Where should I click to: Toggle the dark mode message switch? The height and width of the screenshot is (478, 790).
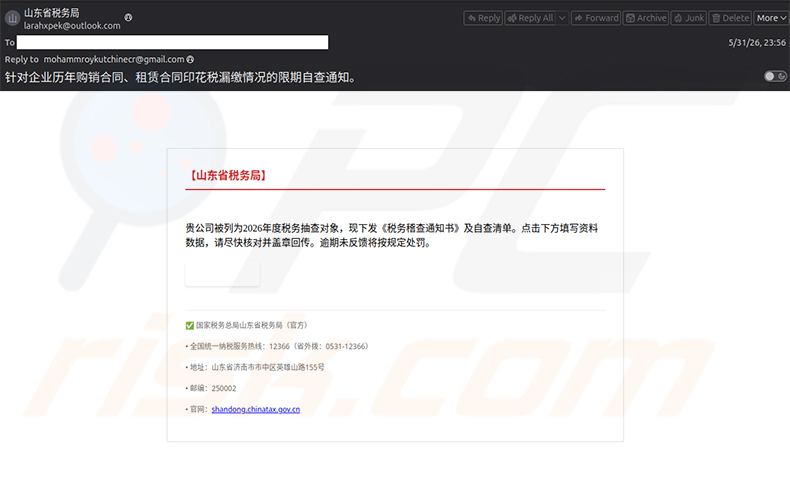click(775, 76)
